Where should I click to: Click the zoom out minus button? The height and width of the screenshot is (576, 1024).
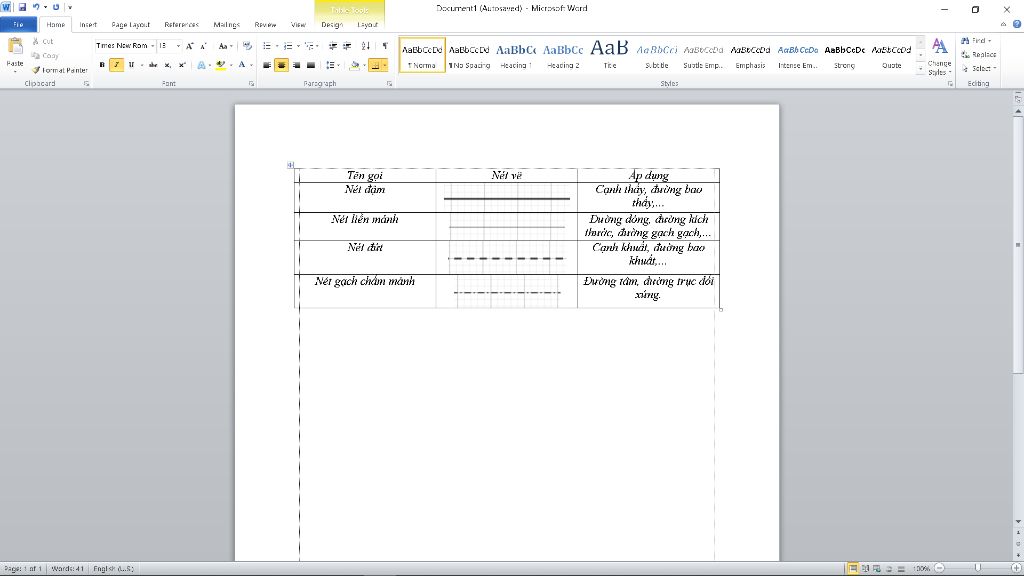(939, 568)
